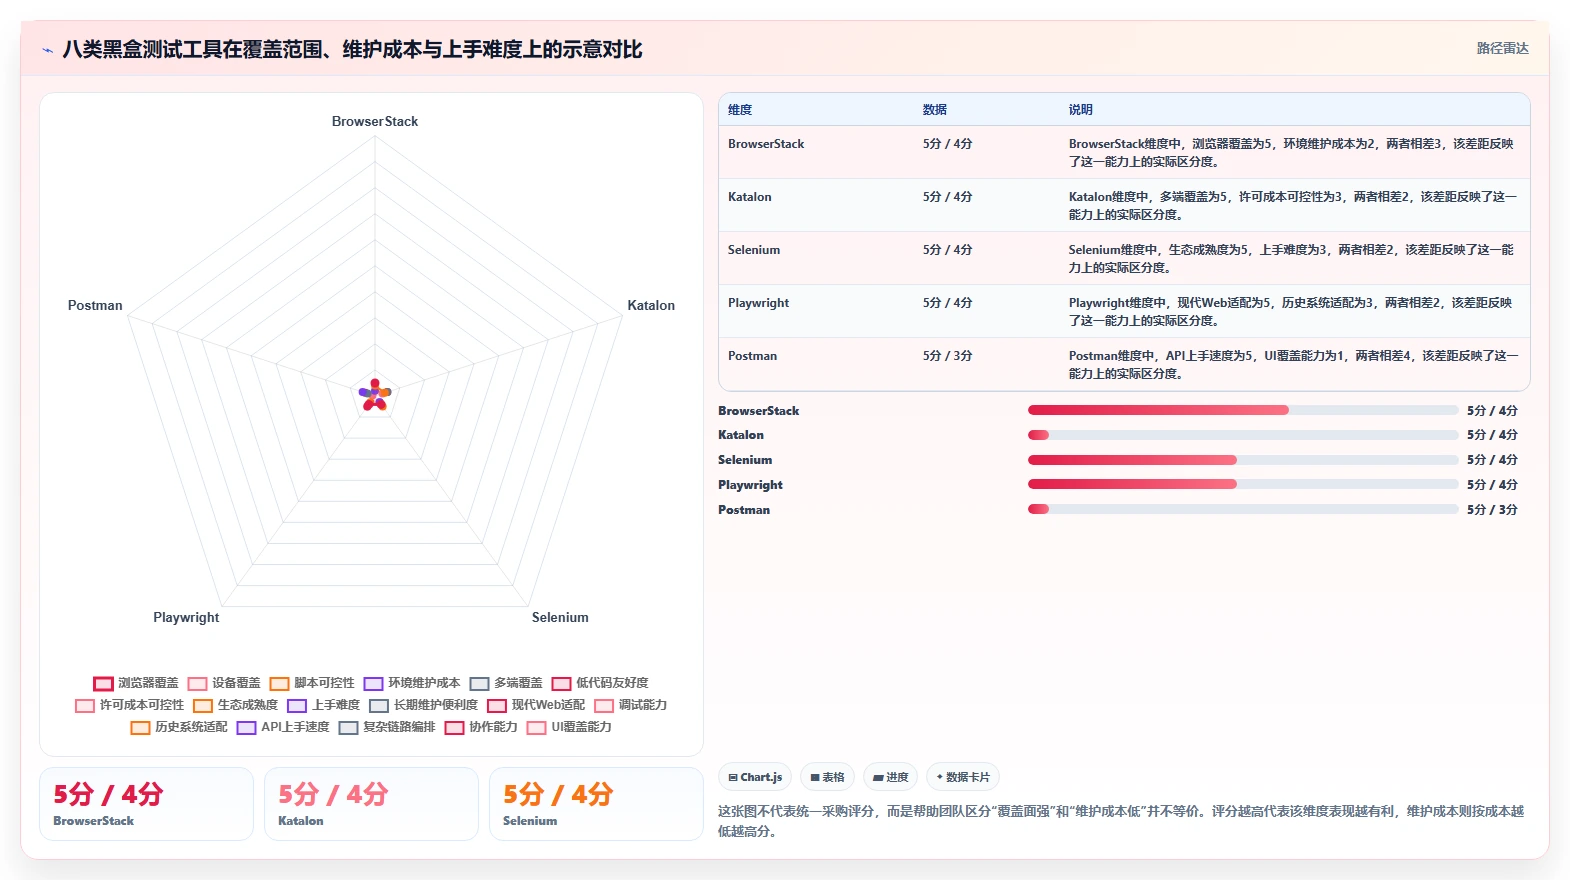
Task: Click the Selenium progress bar
Action: click(1243, 460)
